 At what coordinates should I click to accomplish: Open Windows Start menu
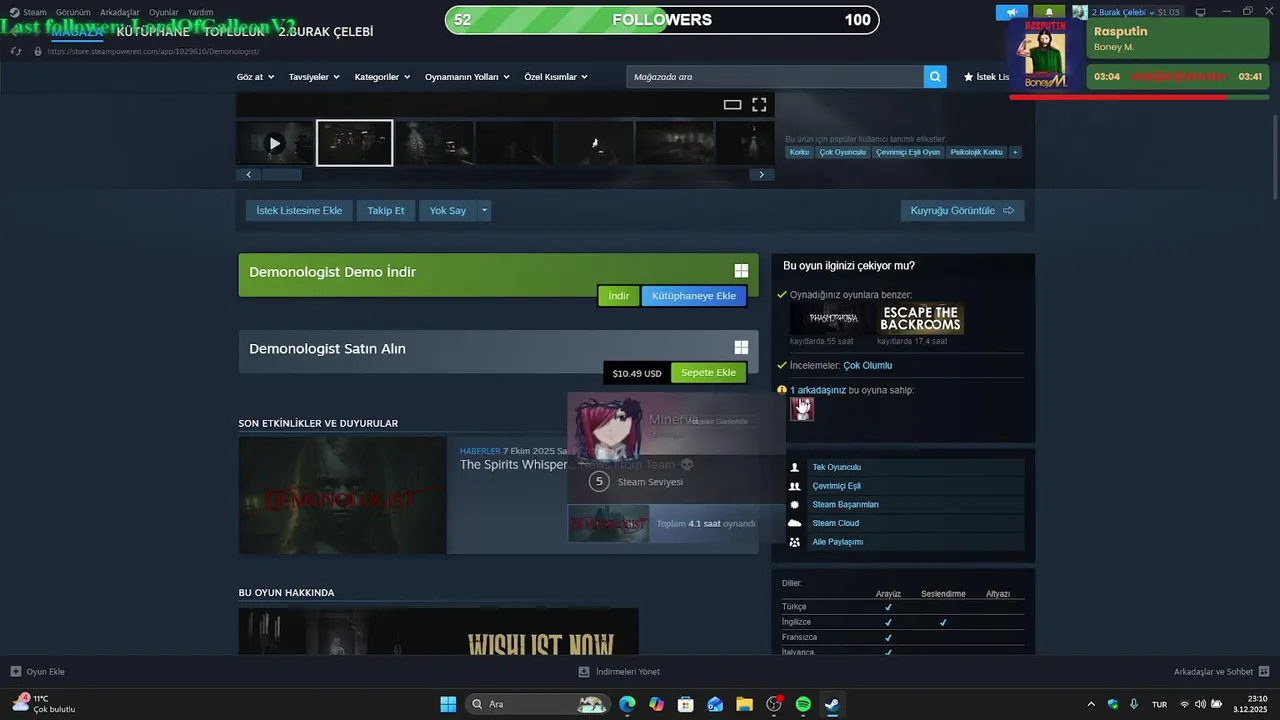448,704
